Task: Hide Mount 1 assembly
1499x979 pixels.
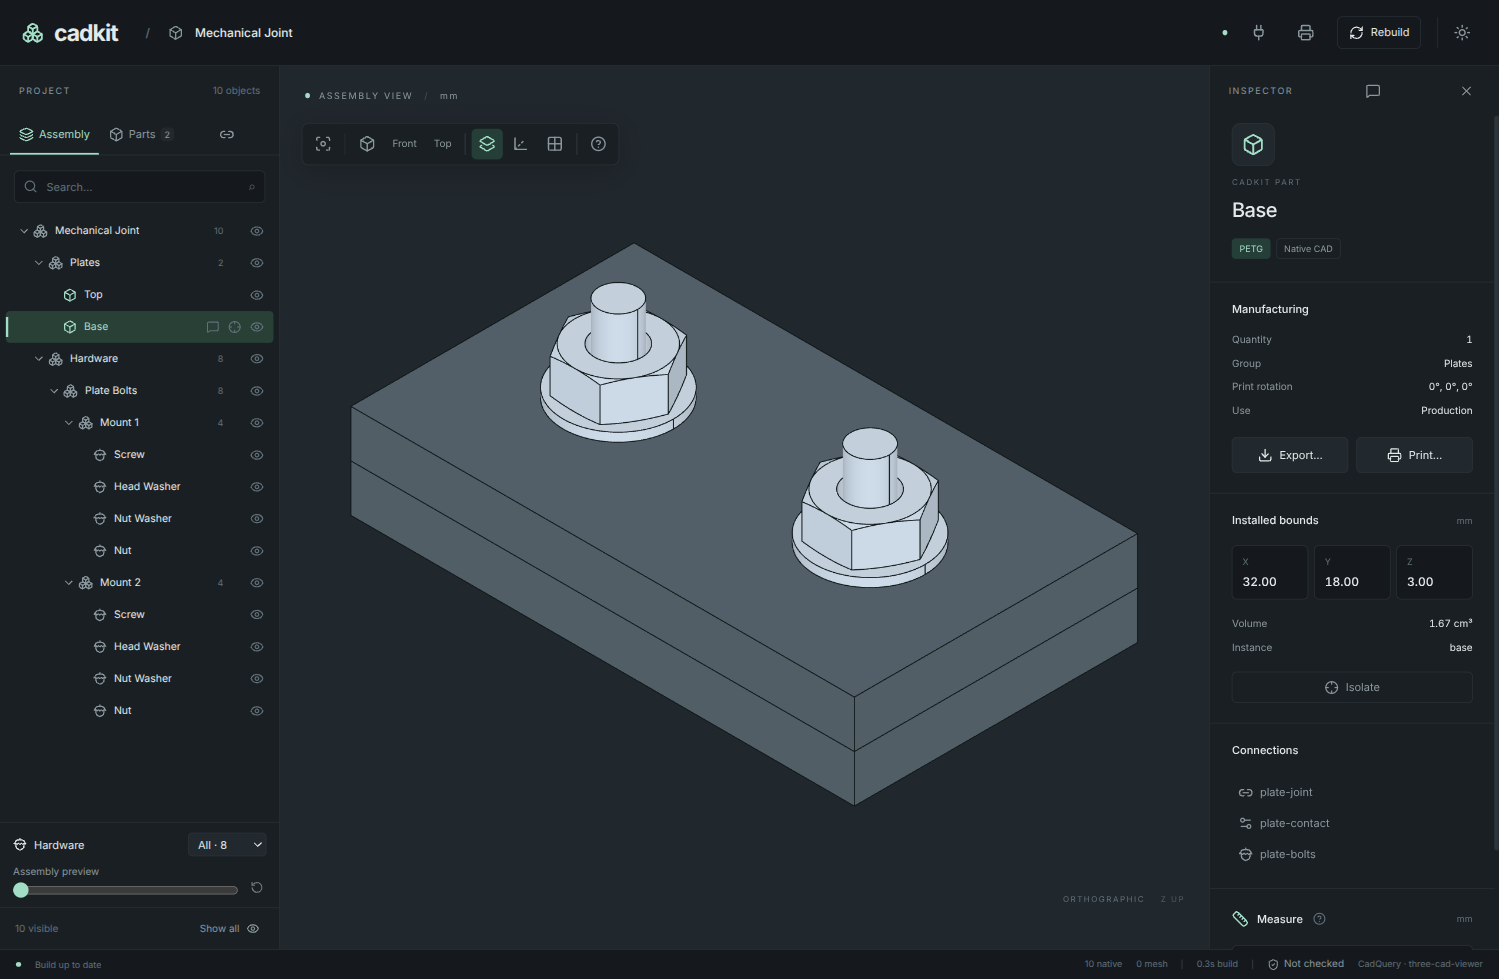Action: point(257,423)
